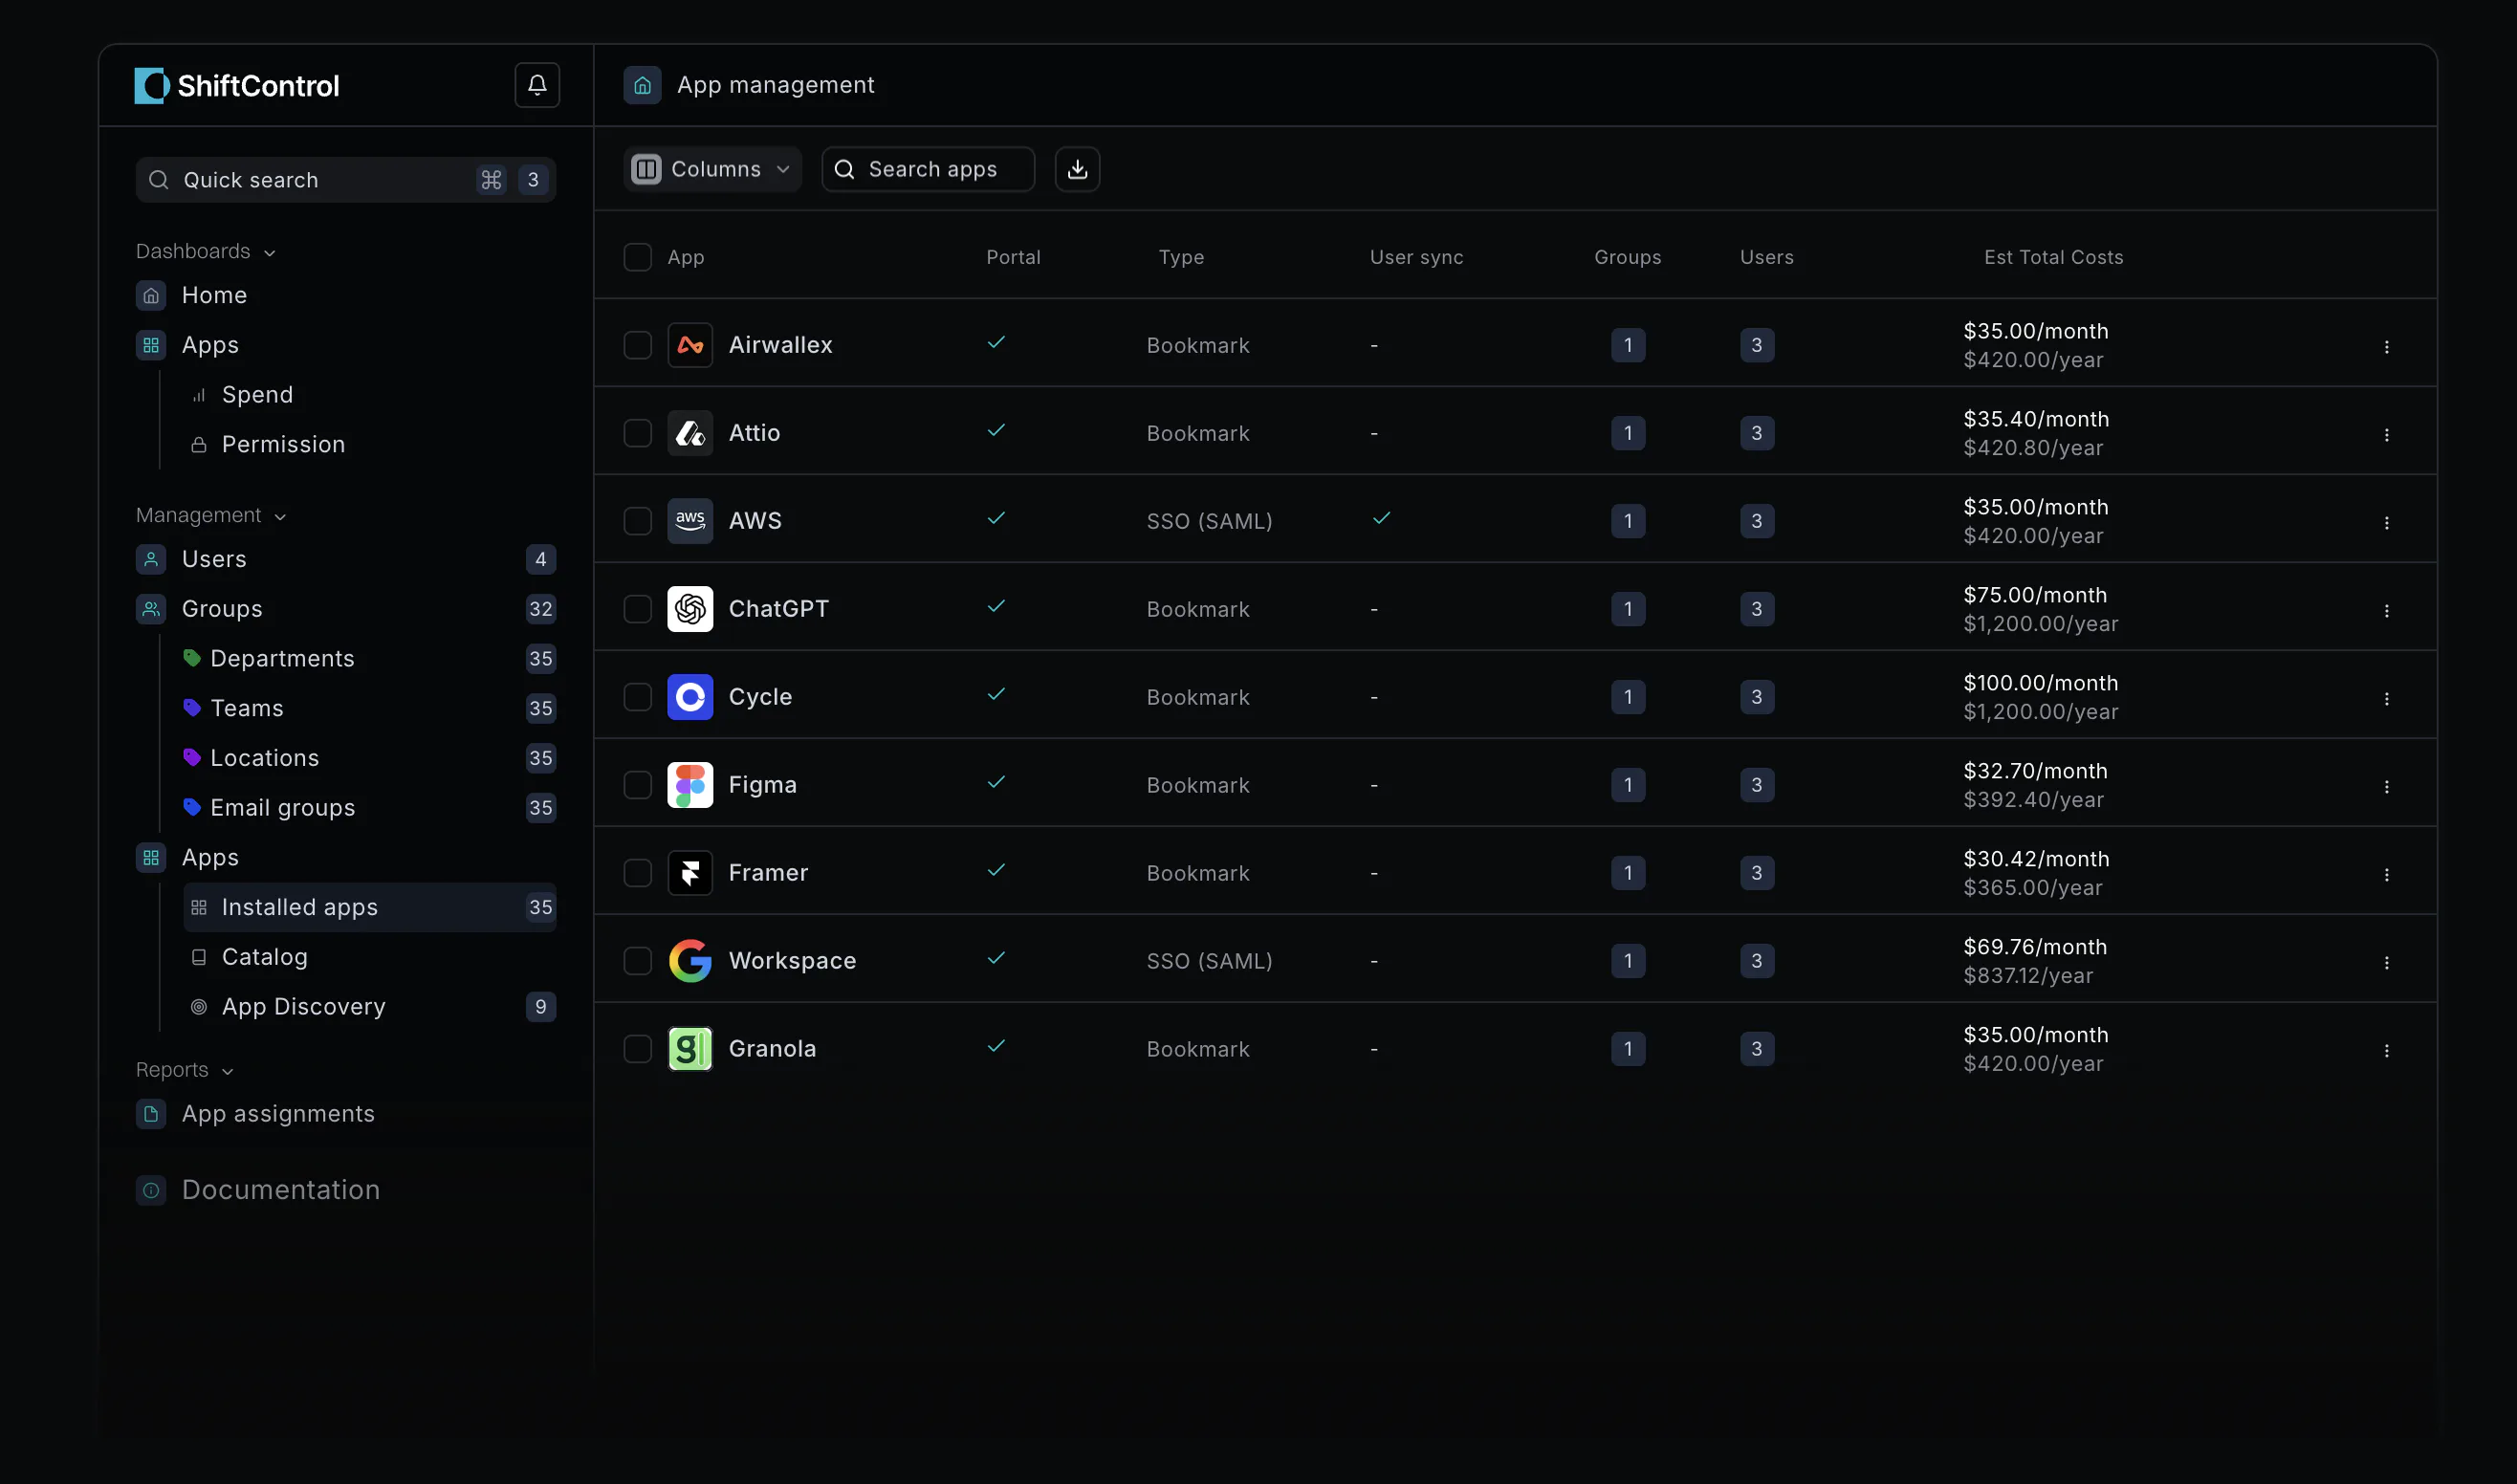This screenshot has width=2517, height=1484.
Task: Click the download export icon button
Action: (x=1077, y=169)
